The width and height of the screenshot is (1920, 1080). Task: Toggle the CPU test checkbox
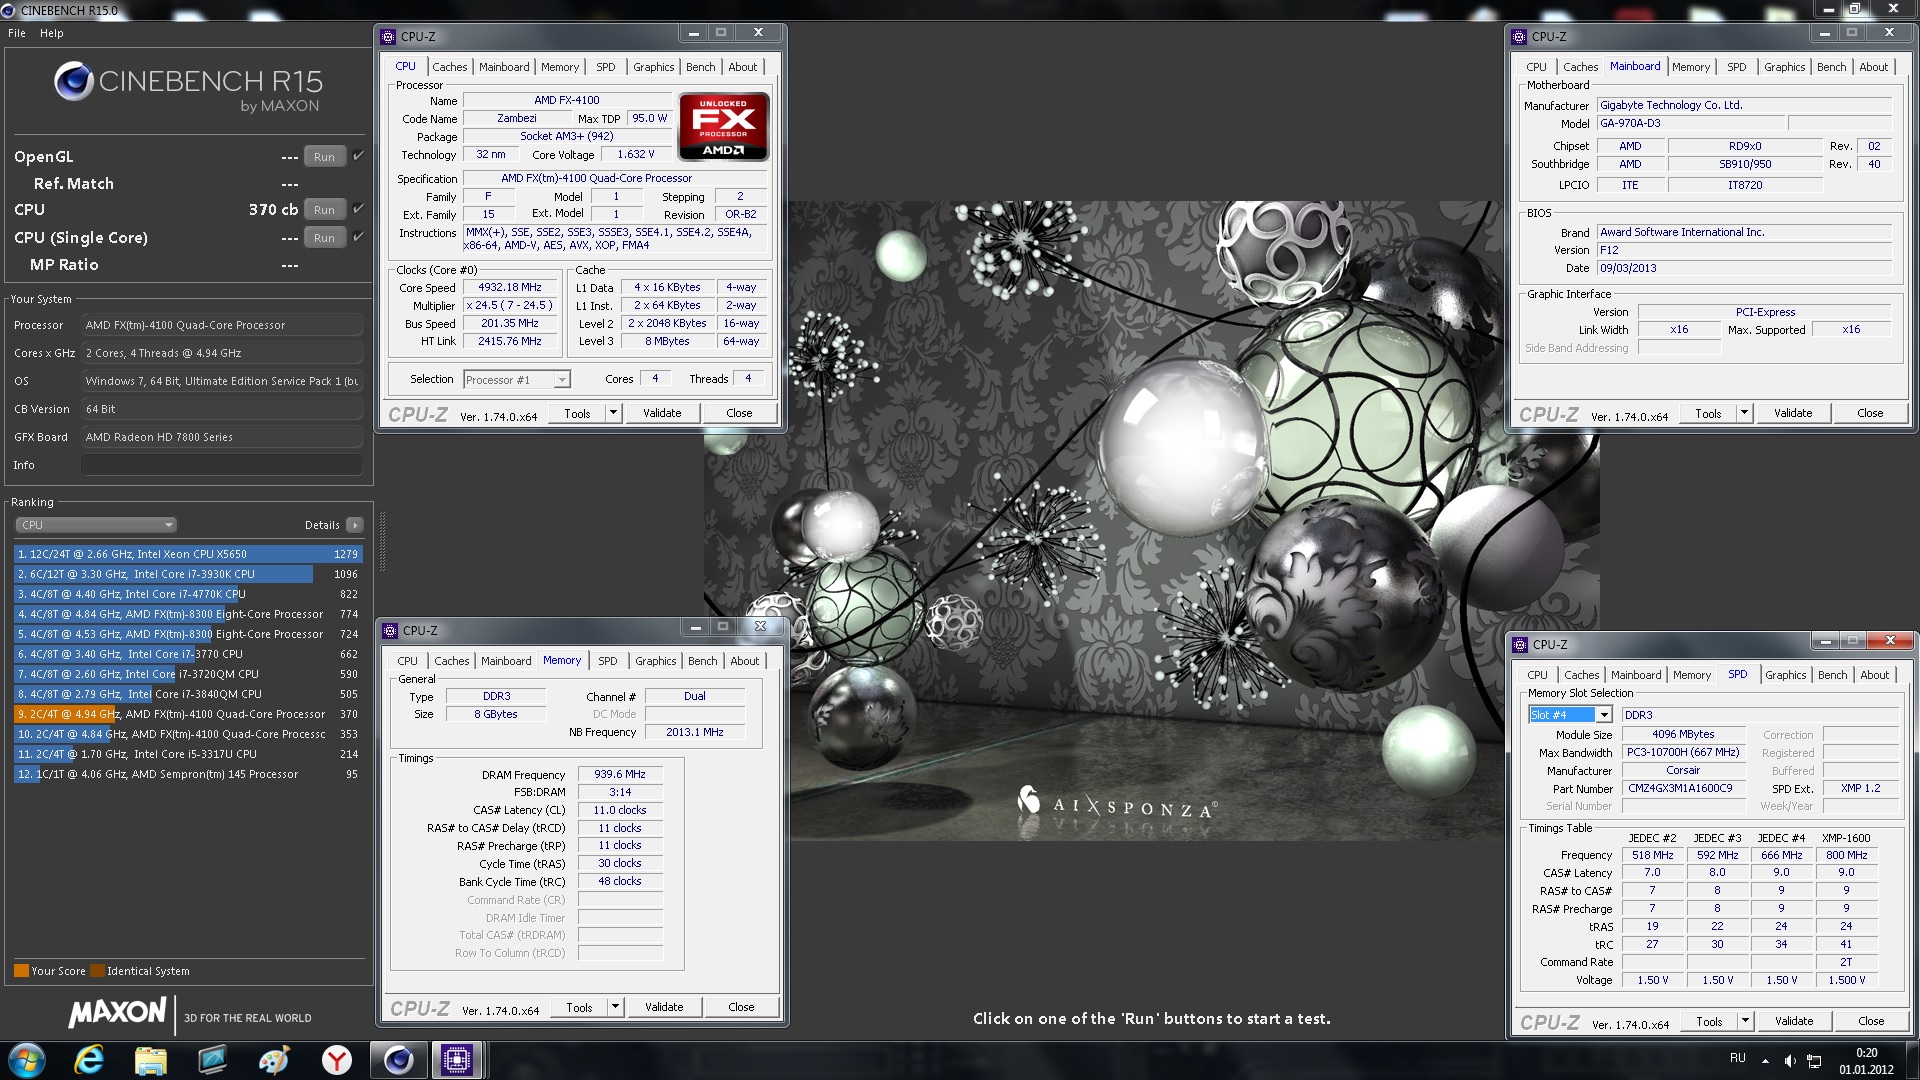[358, 209]
